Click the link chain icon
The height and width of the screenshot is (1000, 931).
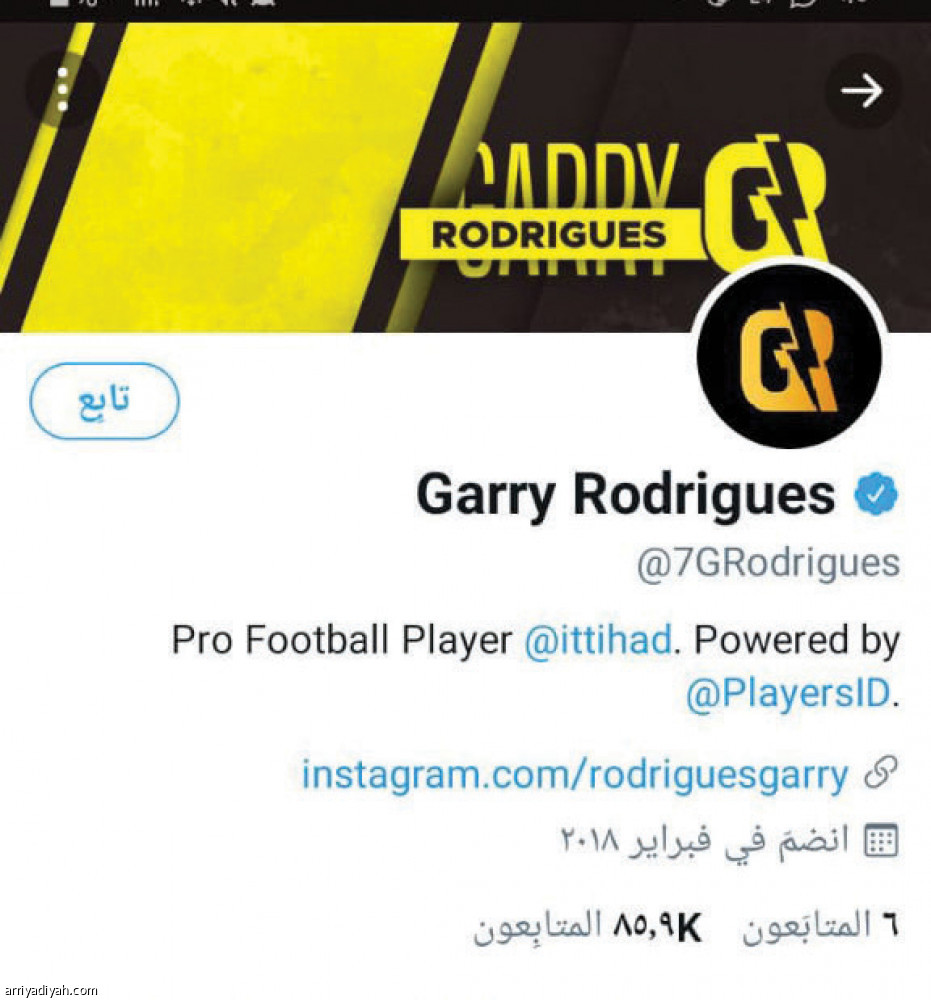[x=881, y=772]
